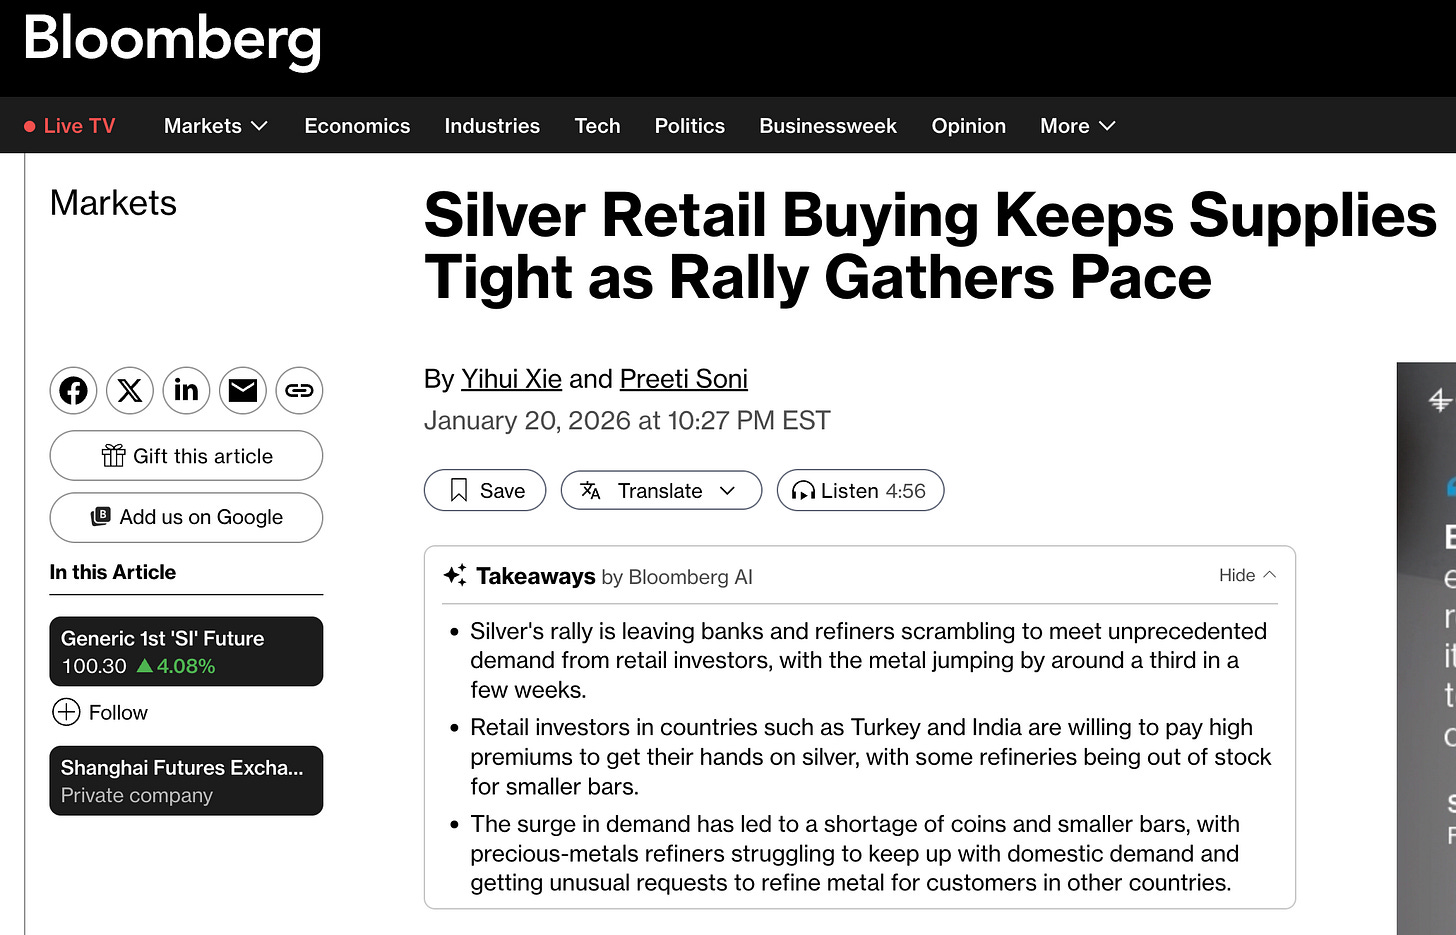Screen dimensions: 1456x935
Task: Listen to the article audio
Action: [860, 490]
